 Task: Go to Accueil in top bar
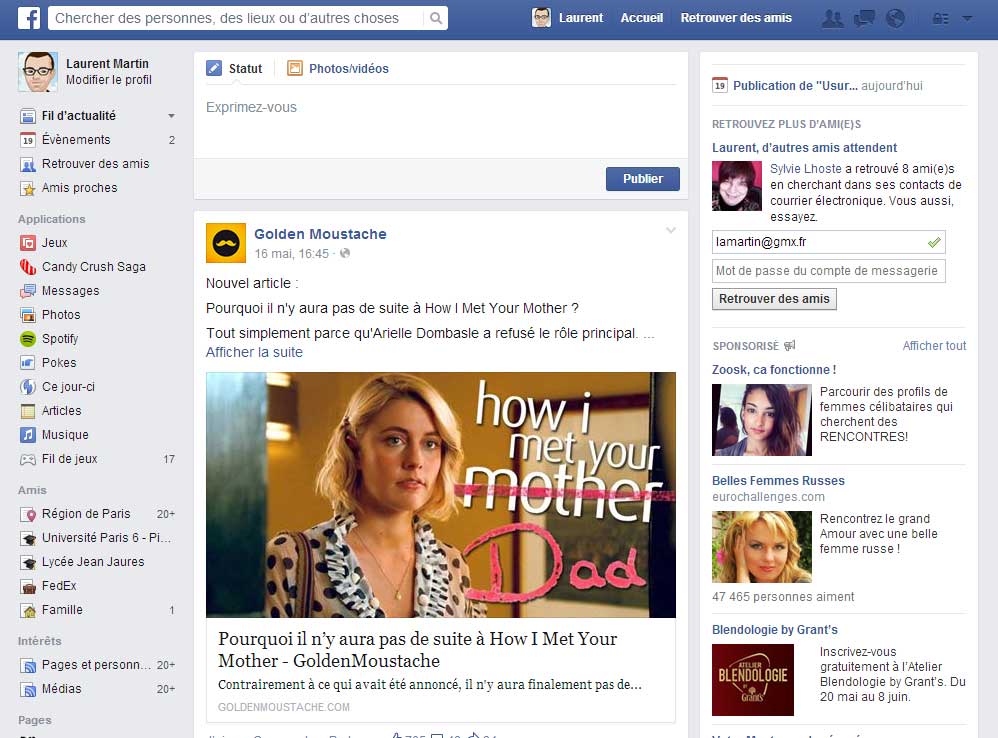[x=642, y=18]
